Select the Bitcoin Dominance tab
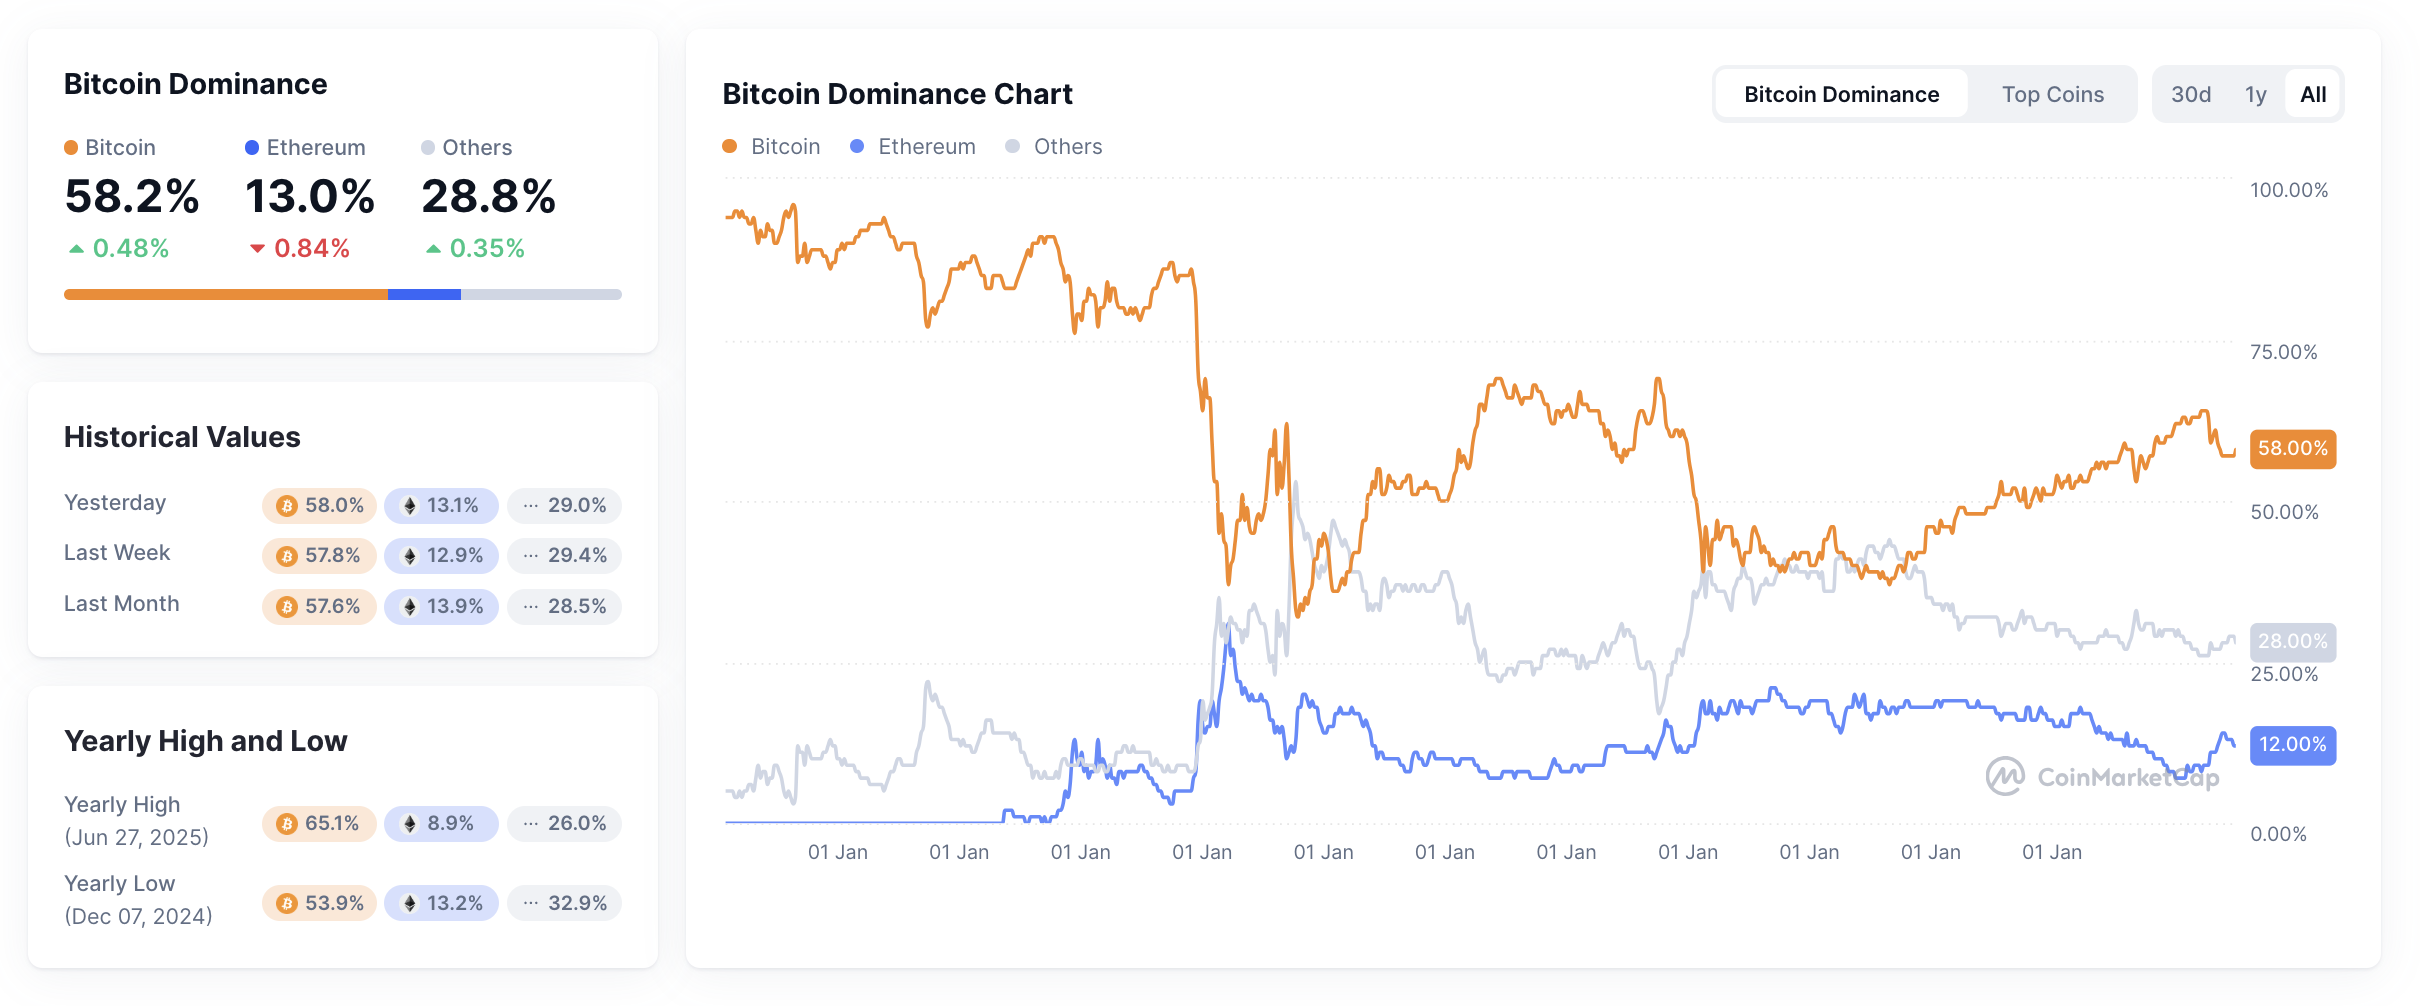The height and width of the screenshot is (1006, 2420). tap(1841, 95)
